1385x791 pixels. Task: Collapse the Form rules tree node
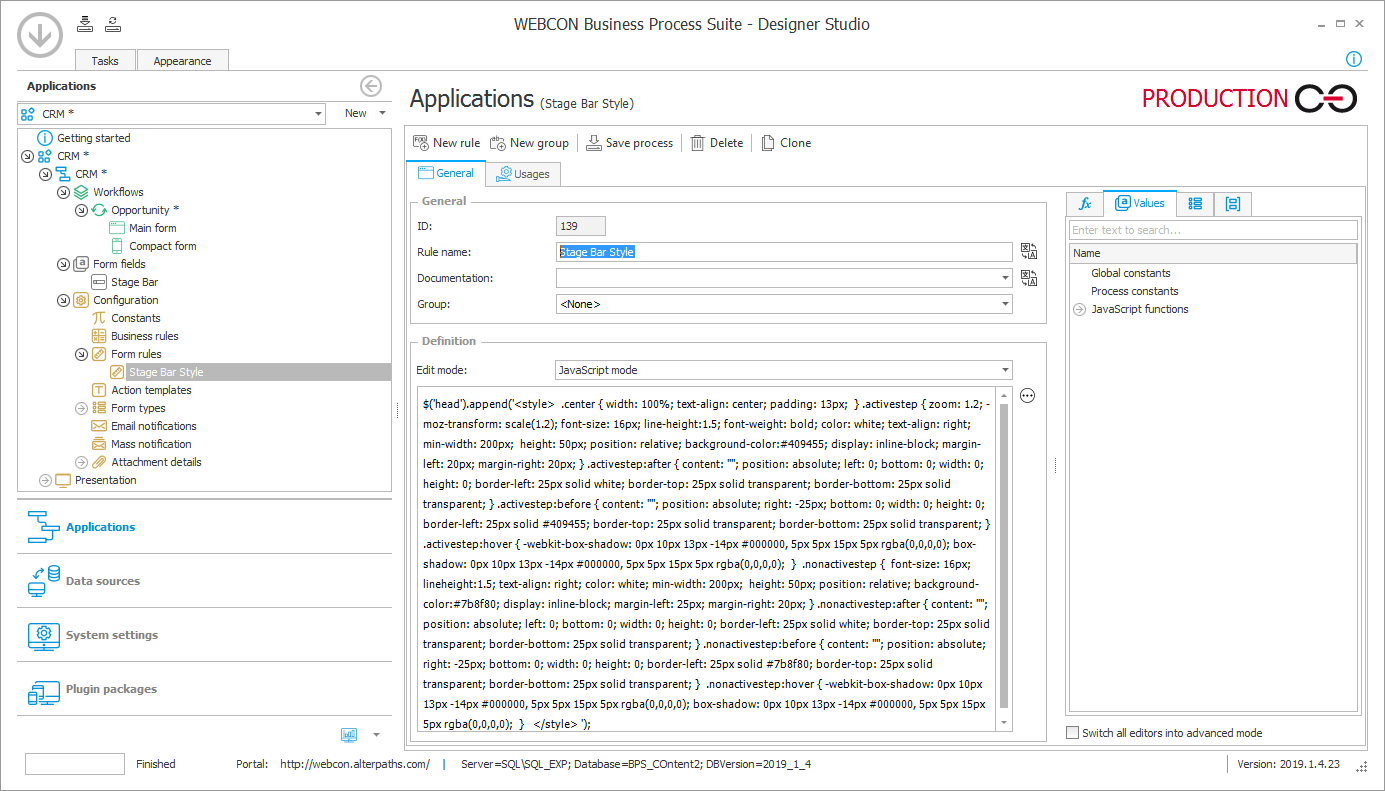(x=81, y=354)
